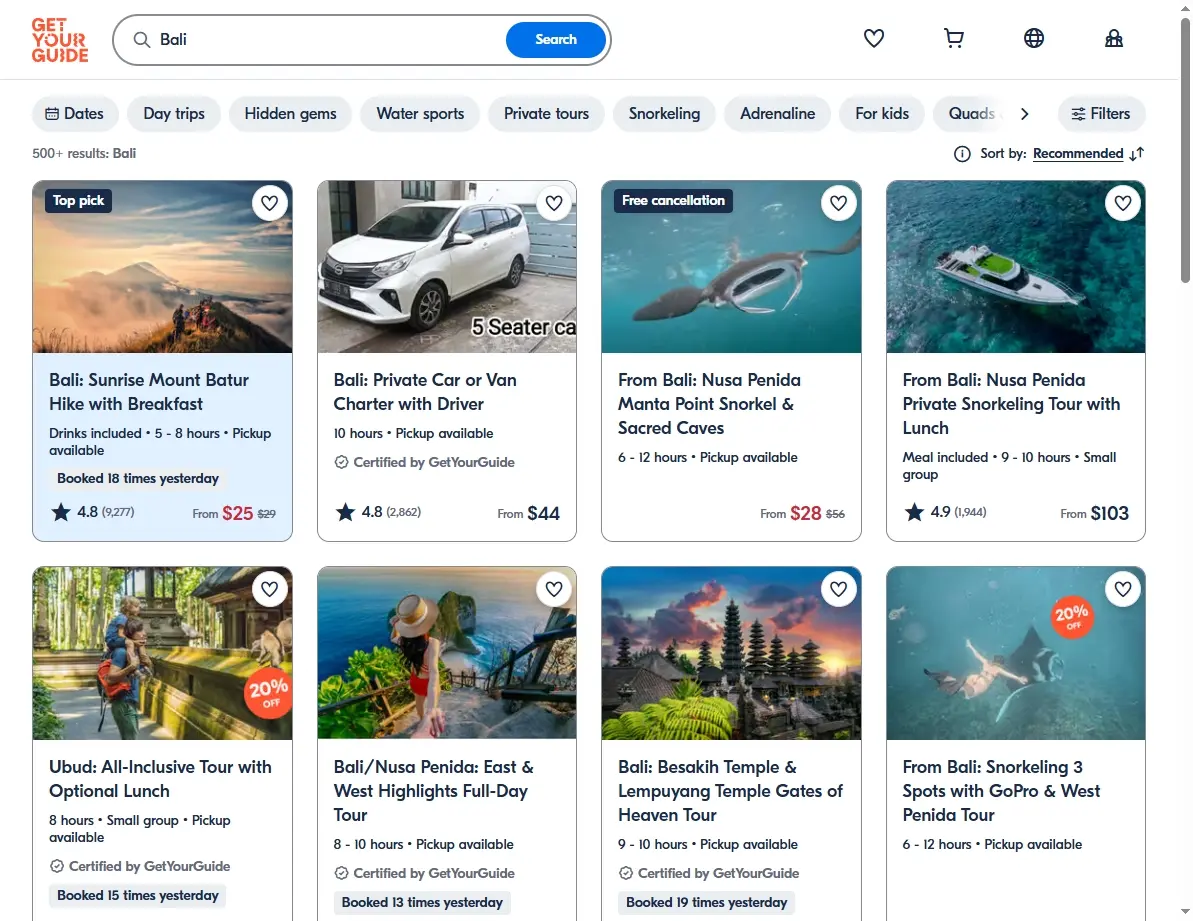Open the language globe icon

(x=1033, y=38)
